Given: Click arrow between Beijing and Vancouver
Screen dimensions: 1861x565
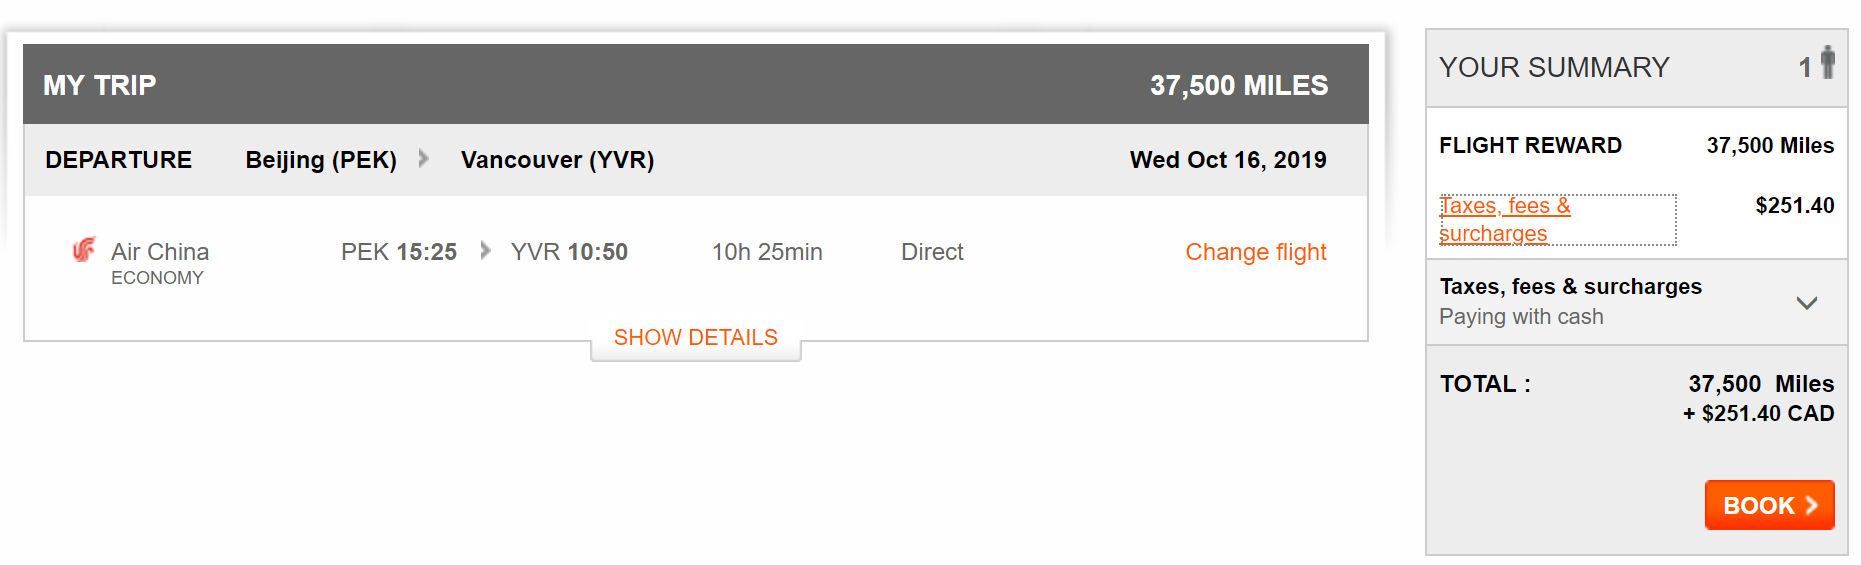Looking at the screenshot, I should coord(424,158).
